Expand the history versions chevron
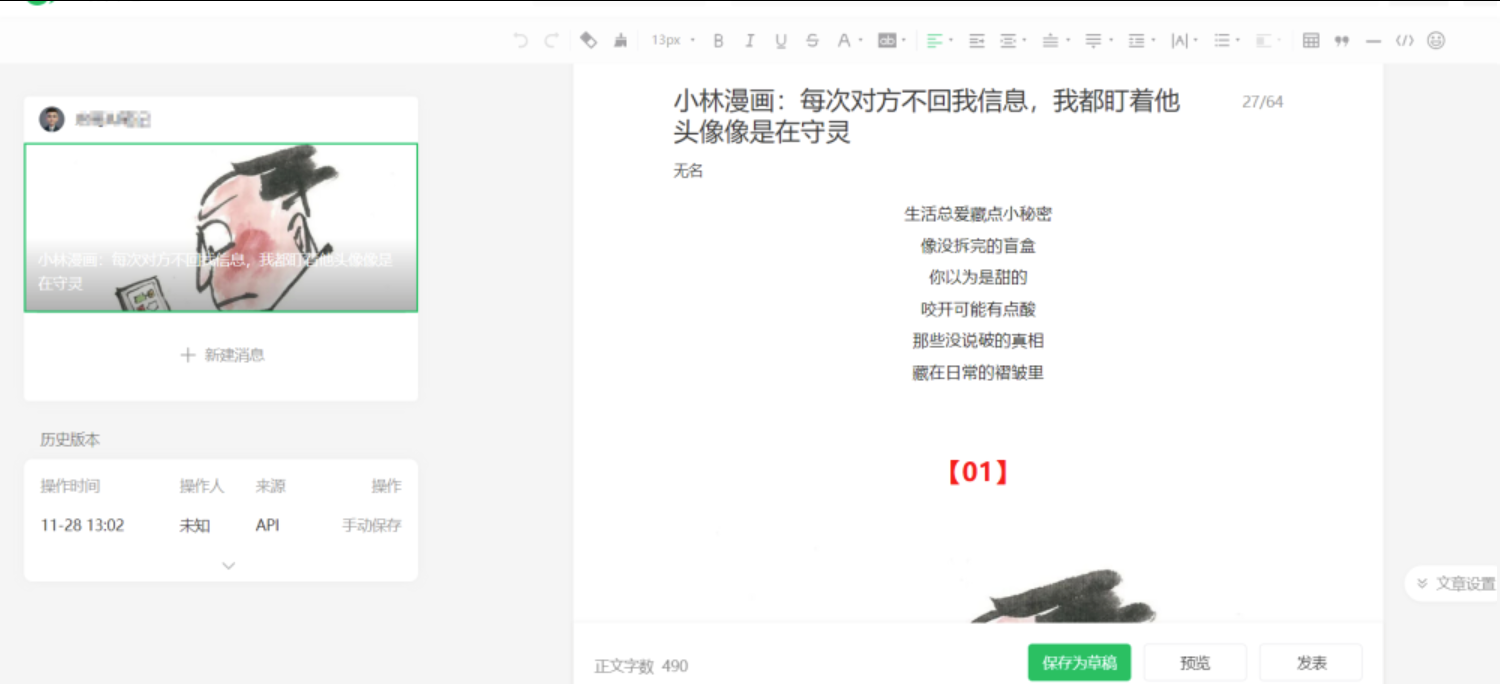Viewport: 1500px width, 684px height. click(x=228, y=565)
